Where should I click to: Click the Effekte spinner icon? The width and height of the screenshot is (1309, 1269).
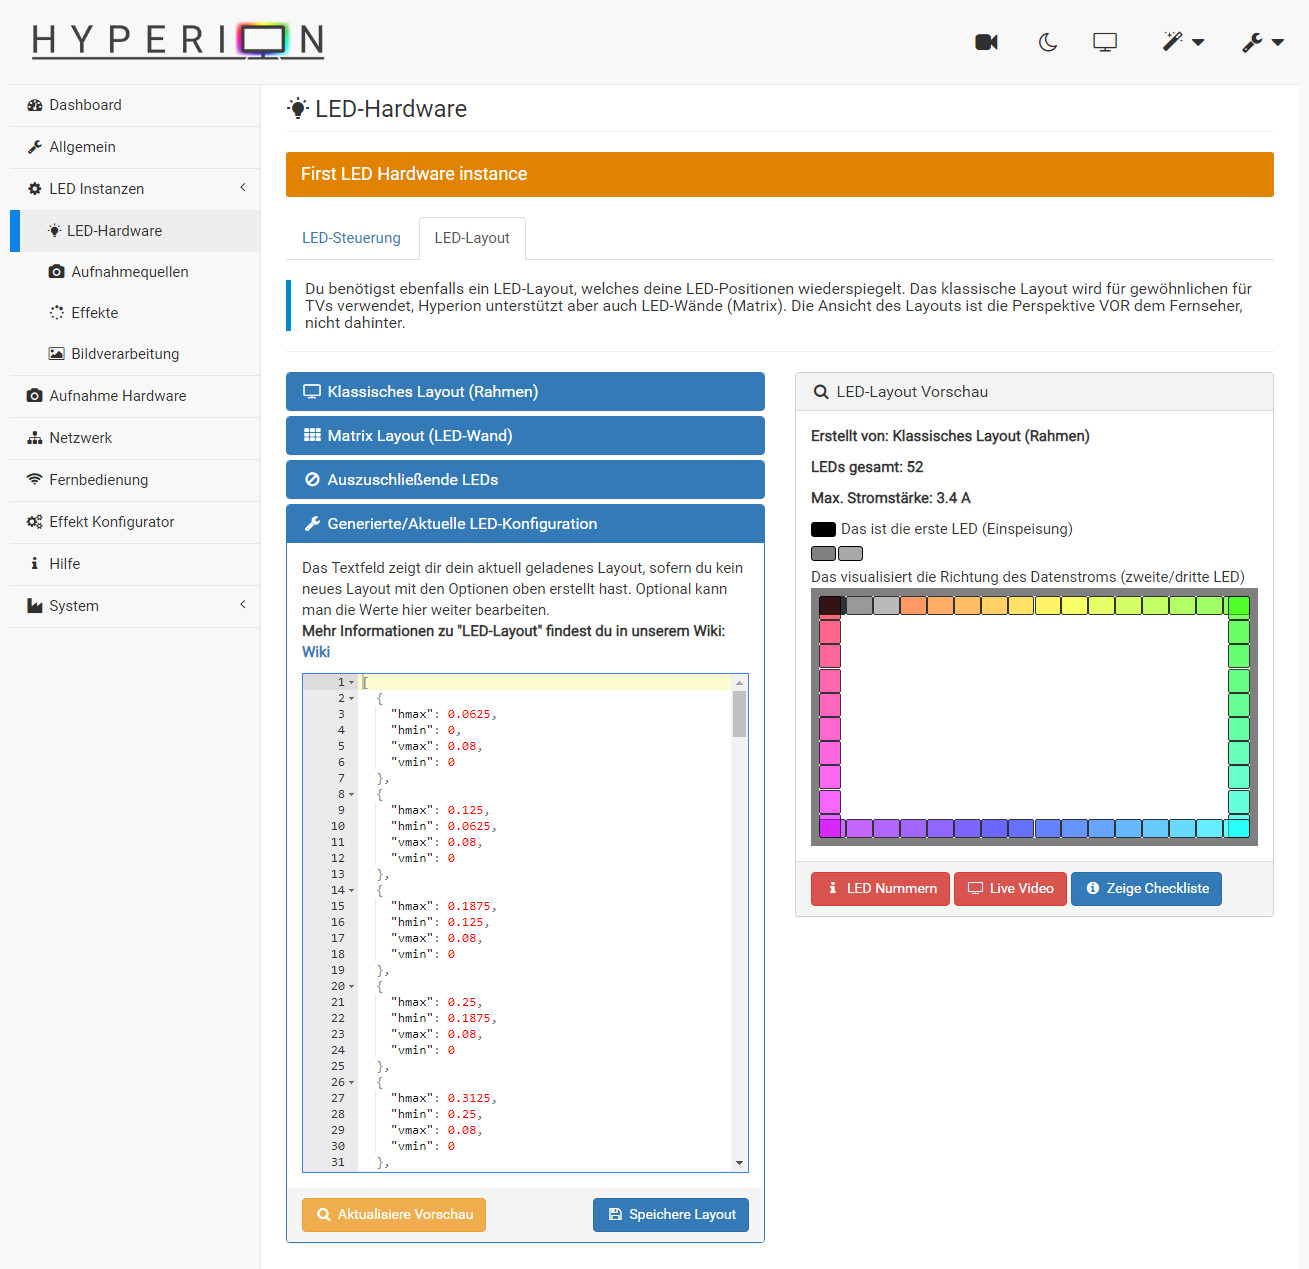[x=57, y=313]
